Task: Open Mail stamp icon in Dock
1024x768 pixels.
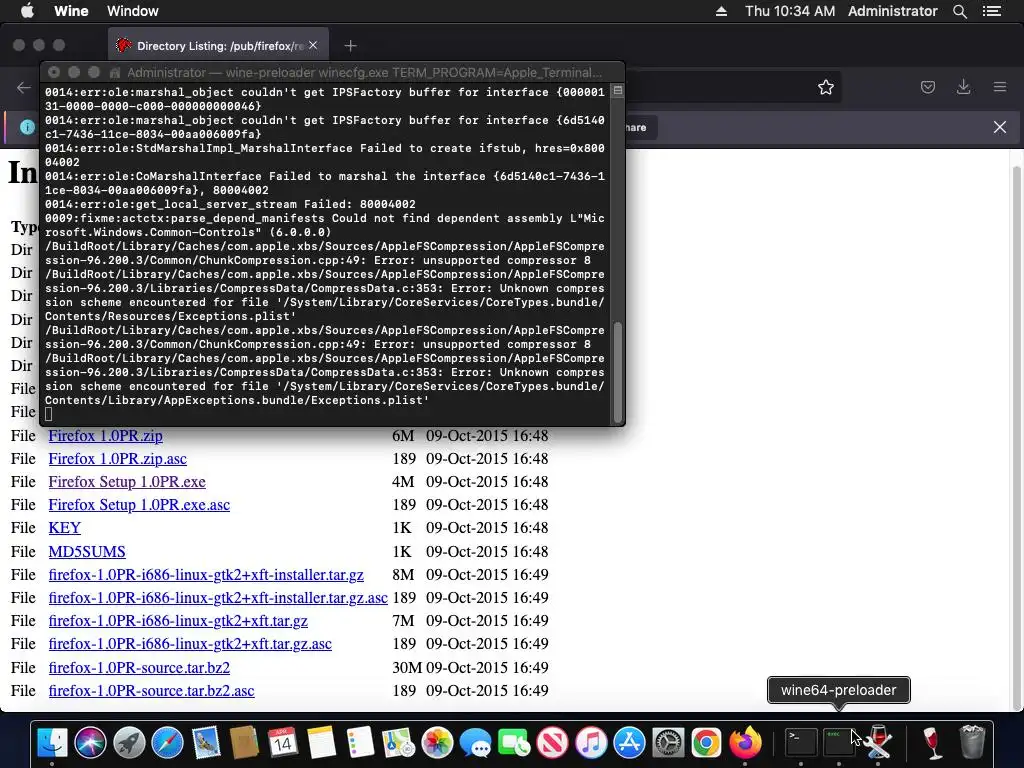Action: [x=206, y=743]
